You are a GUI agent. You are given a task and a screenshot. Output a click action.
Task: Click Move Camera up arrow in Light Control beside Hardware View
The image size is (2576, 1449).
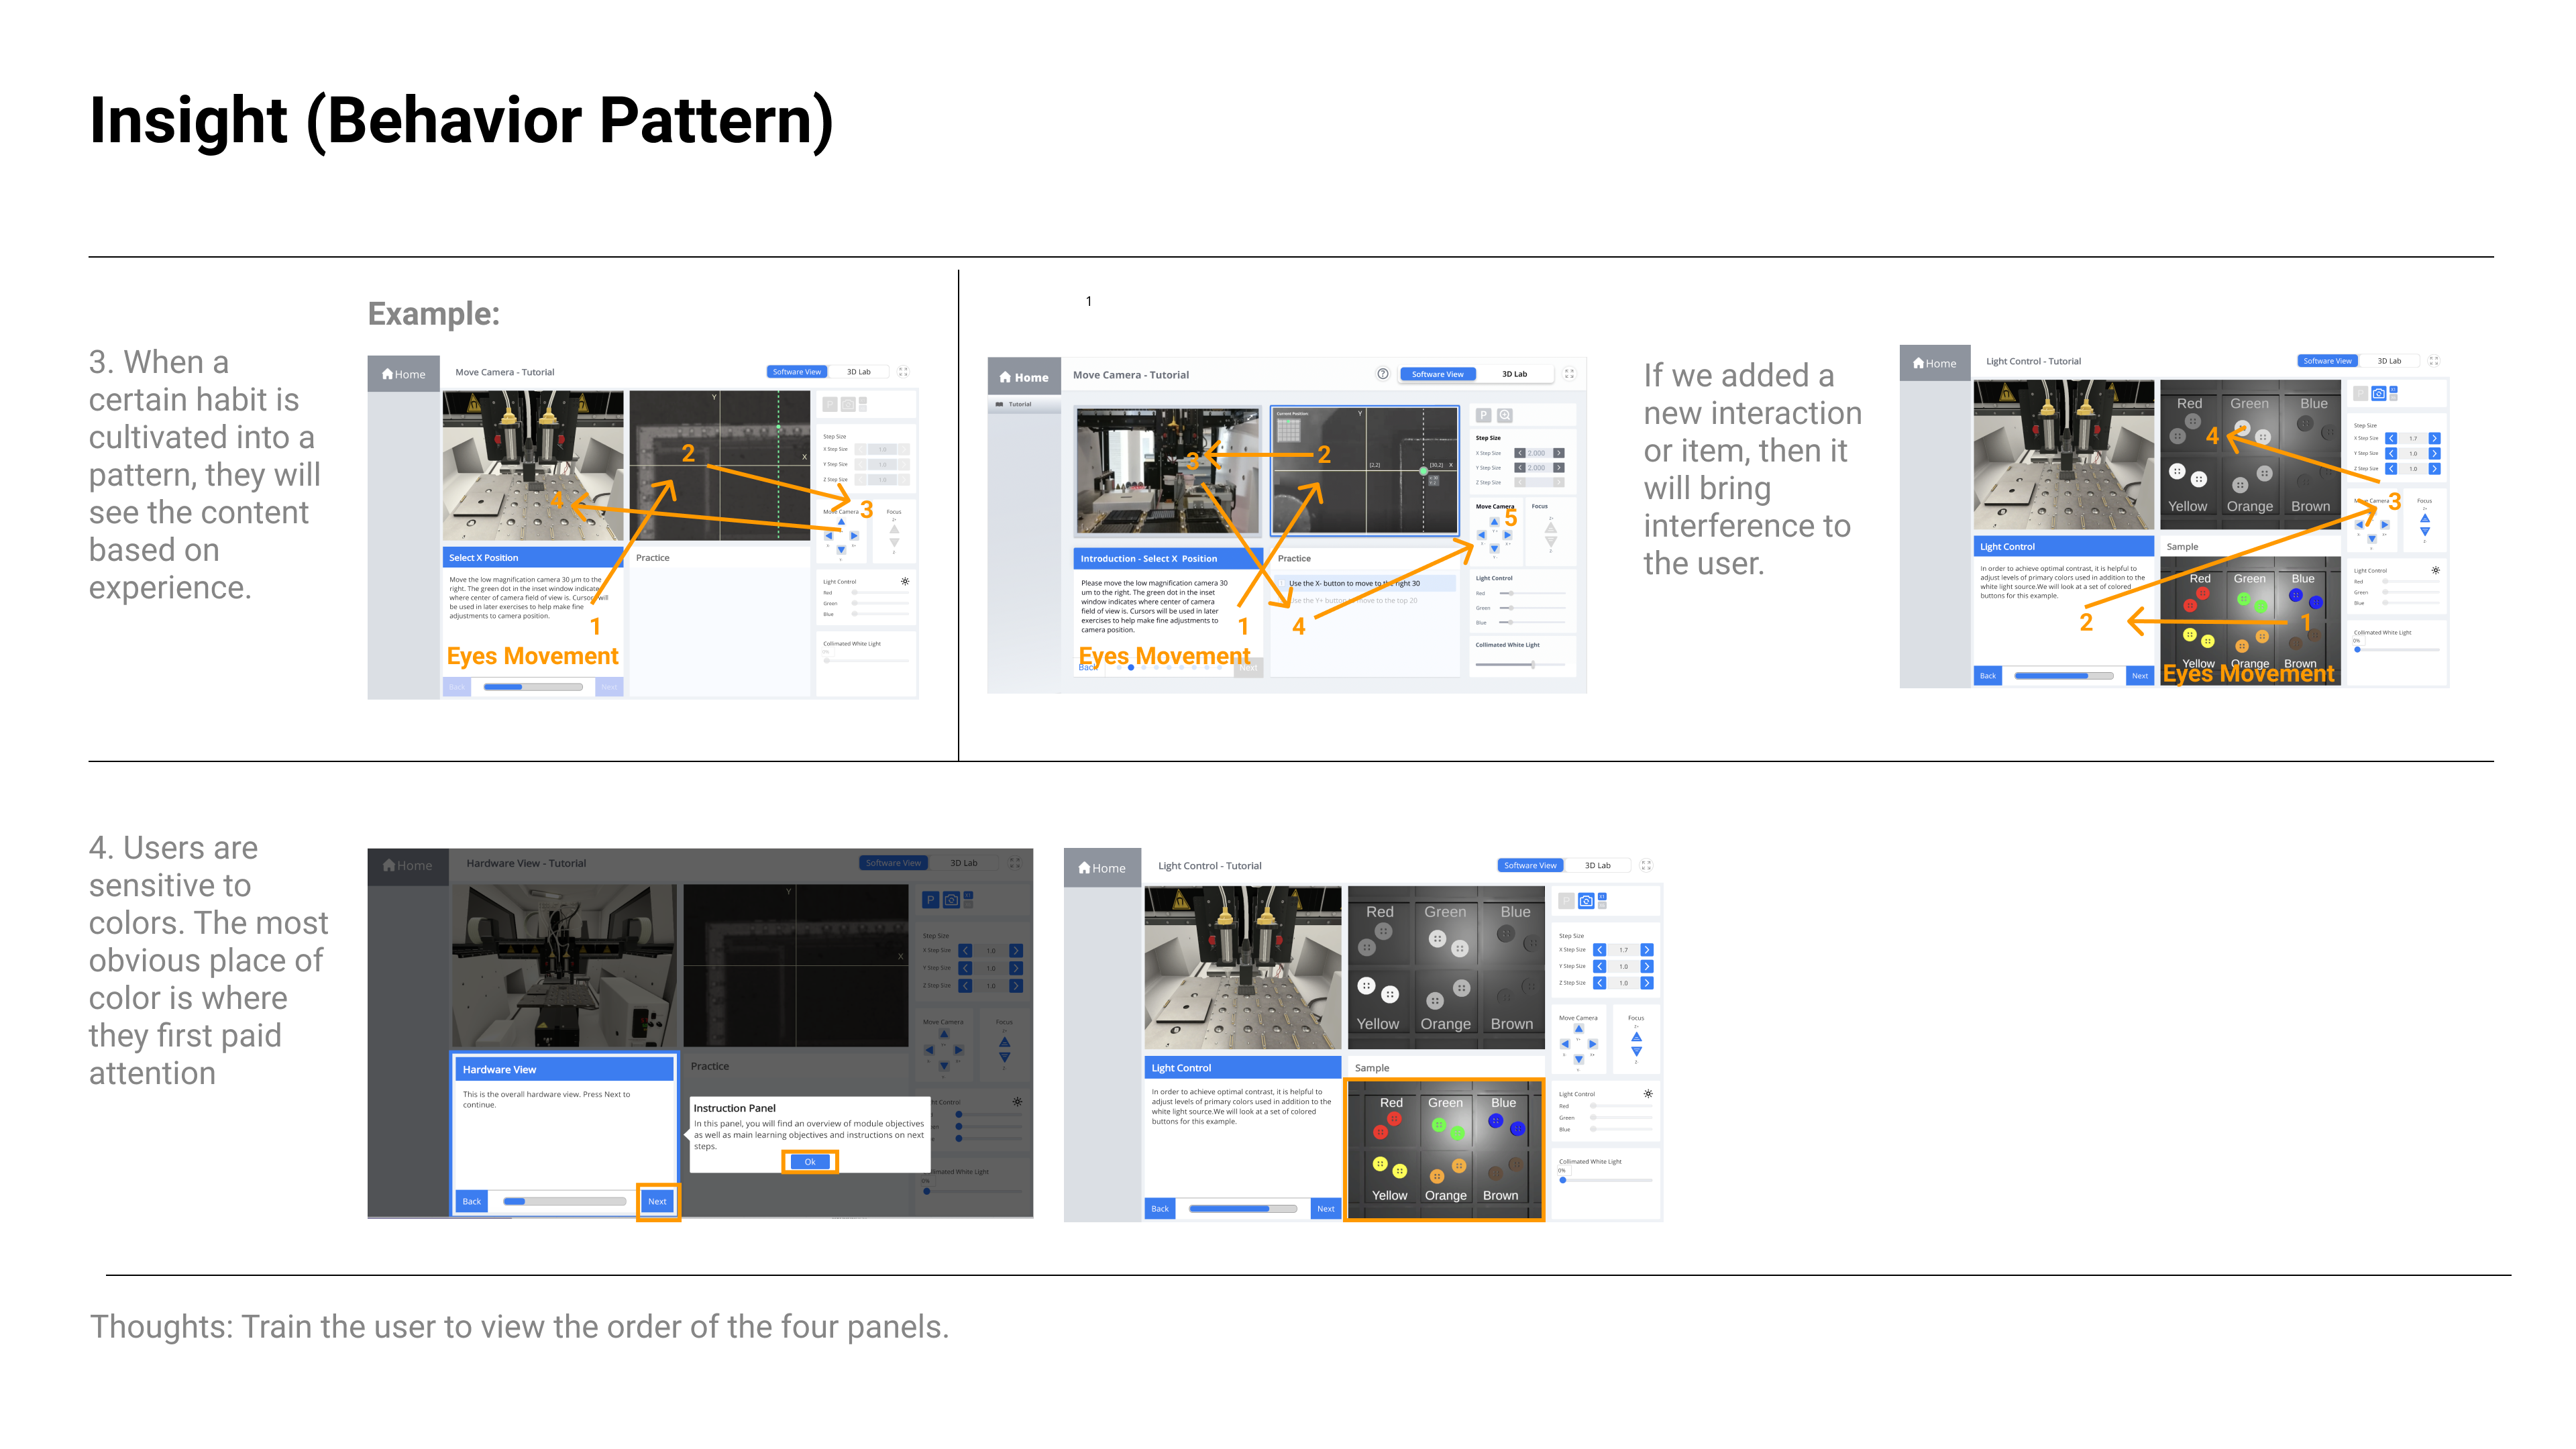click(1579, 1029)
